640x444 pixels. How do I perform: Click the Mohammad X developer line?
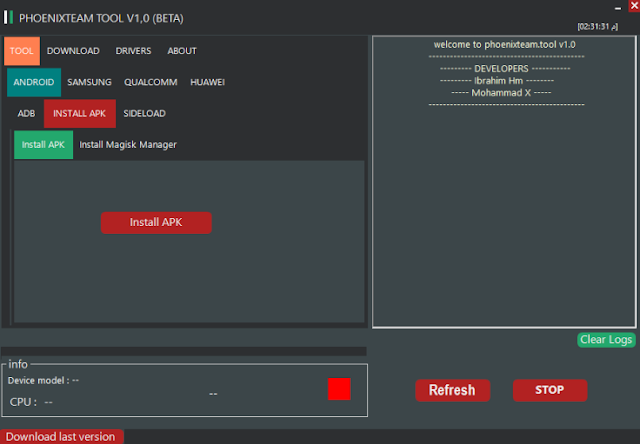click(501, 93)
